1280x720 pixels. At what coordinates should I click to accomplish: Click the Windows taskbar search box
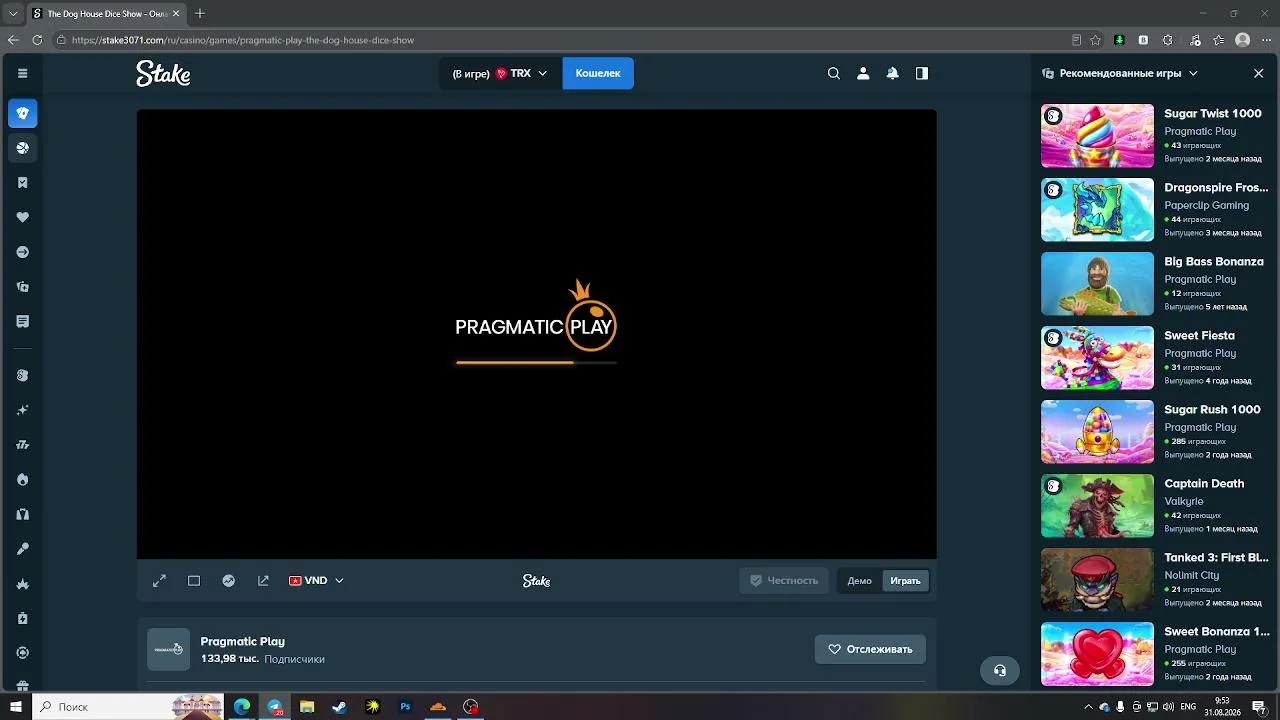tap(128, 707)
